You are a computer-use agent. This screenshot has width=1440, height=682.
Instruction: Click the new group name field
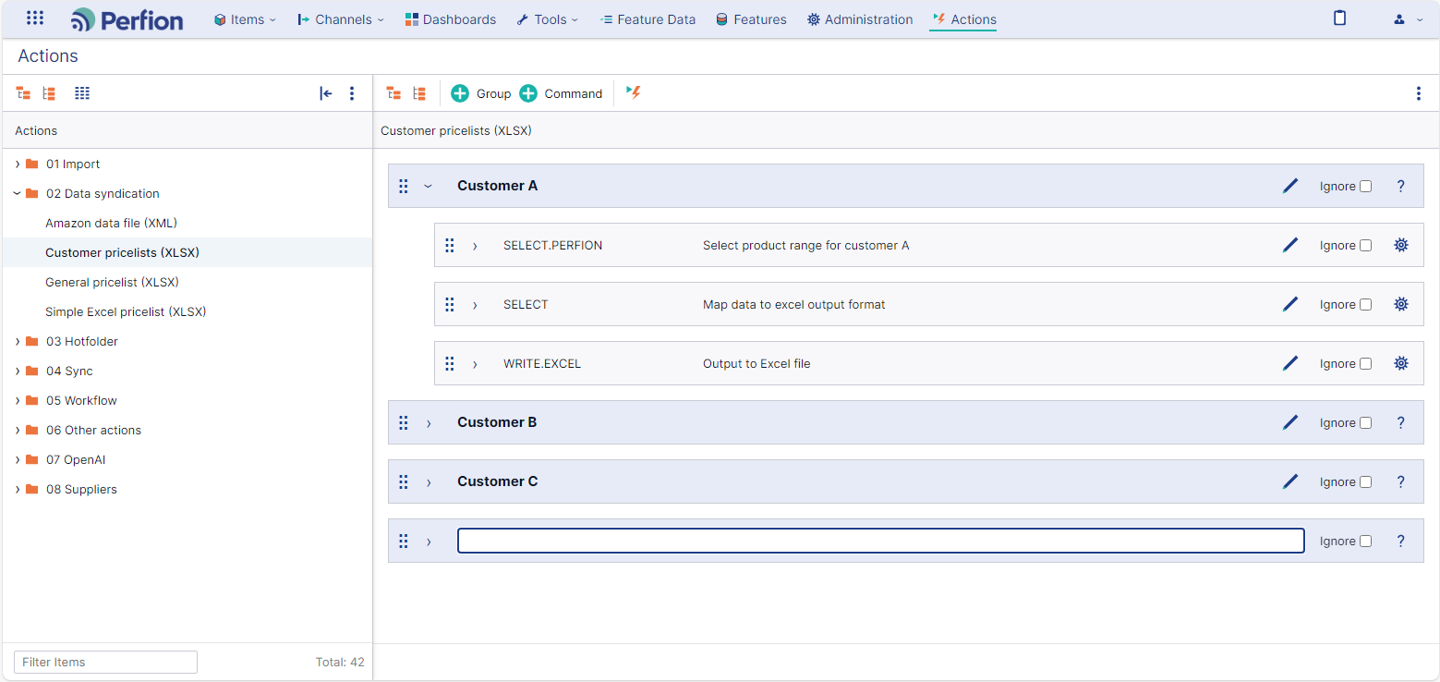[x=881, y=541]
